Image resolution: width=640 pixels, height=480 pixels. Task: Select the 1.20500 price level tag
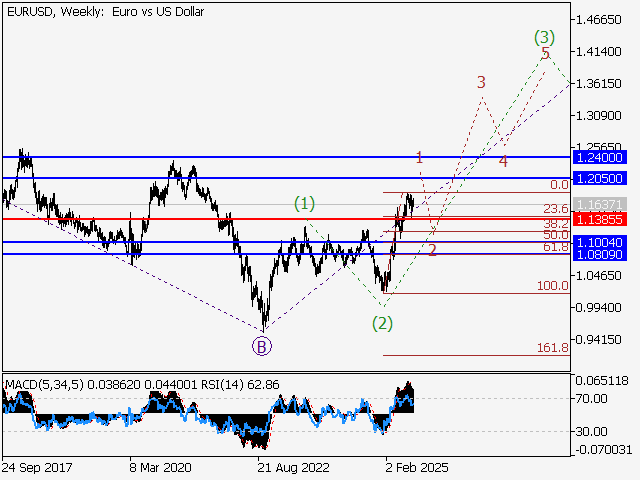pos(600,178)
